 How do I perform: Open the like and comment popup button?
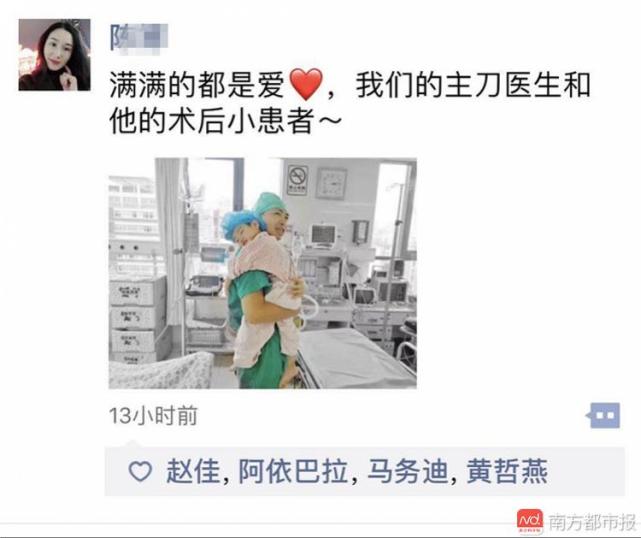click(x=605, y=415)
